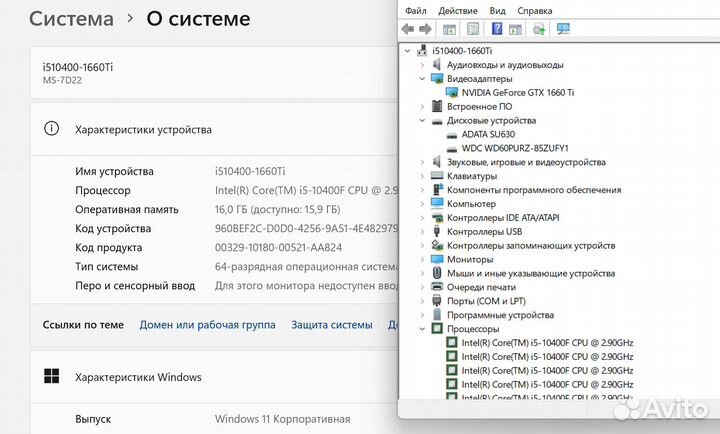Open the Справка menu
Image resolution: width=720 pixels, height=434 pixels.
click(534, 11)
